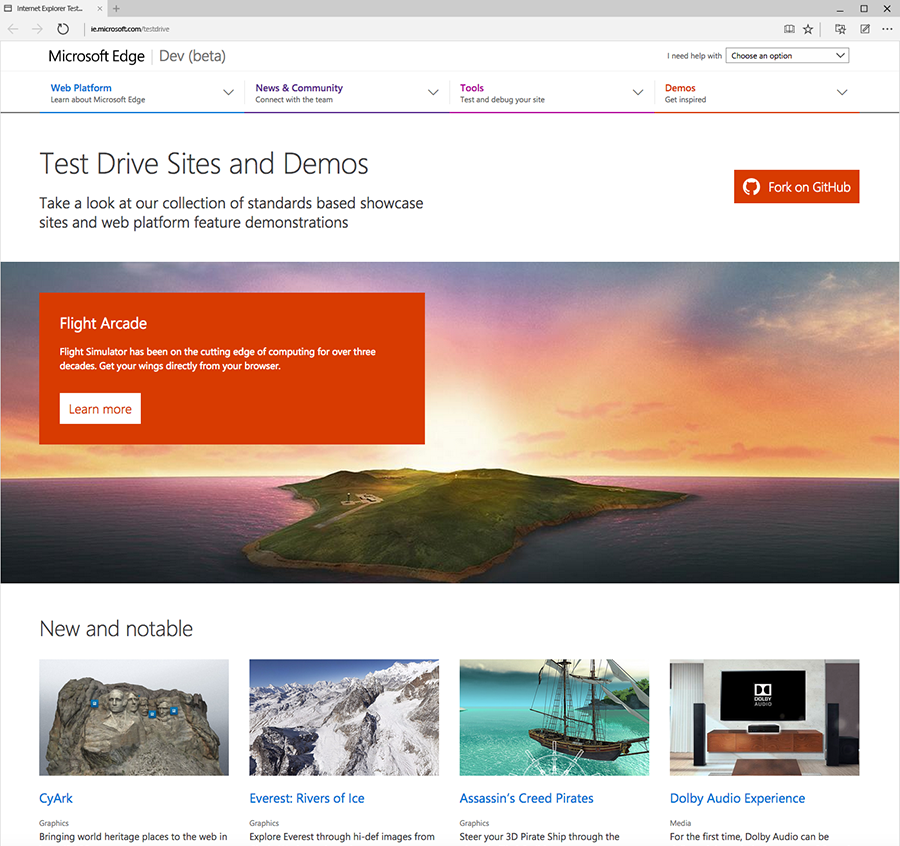The width and height of the screenshot is (900, 846).
Task: Make a web note with pen icon
Action: (865, 29)
